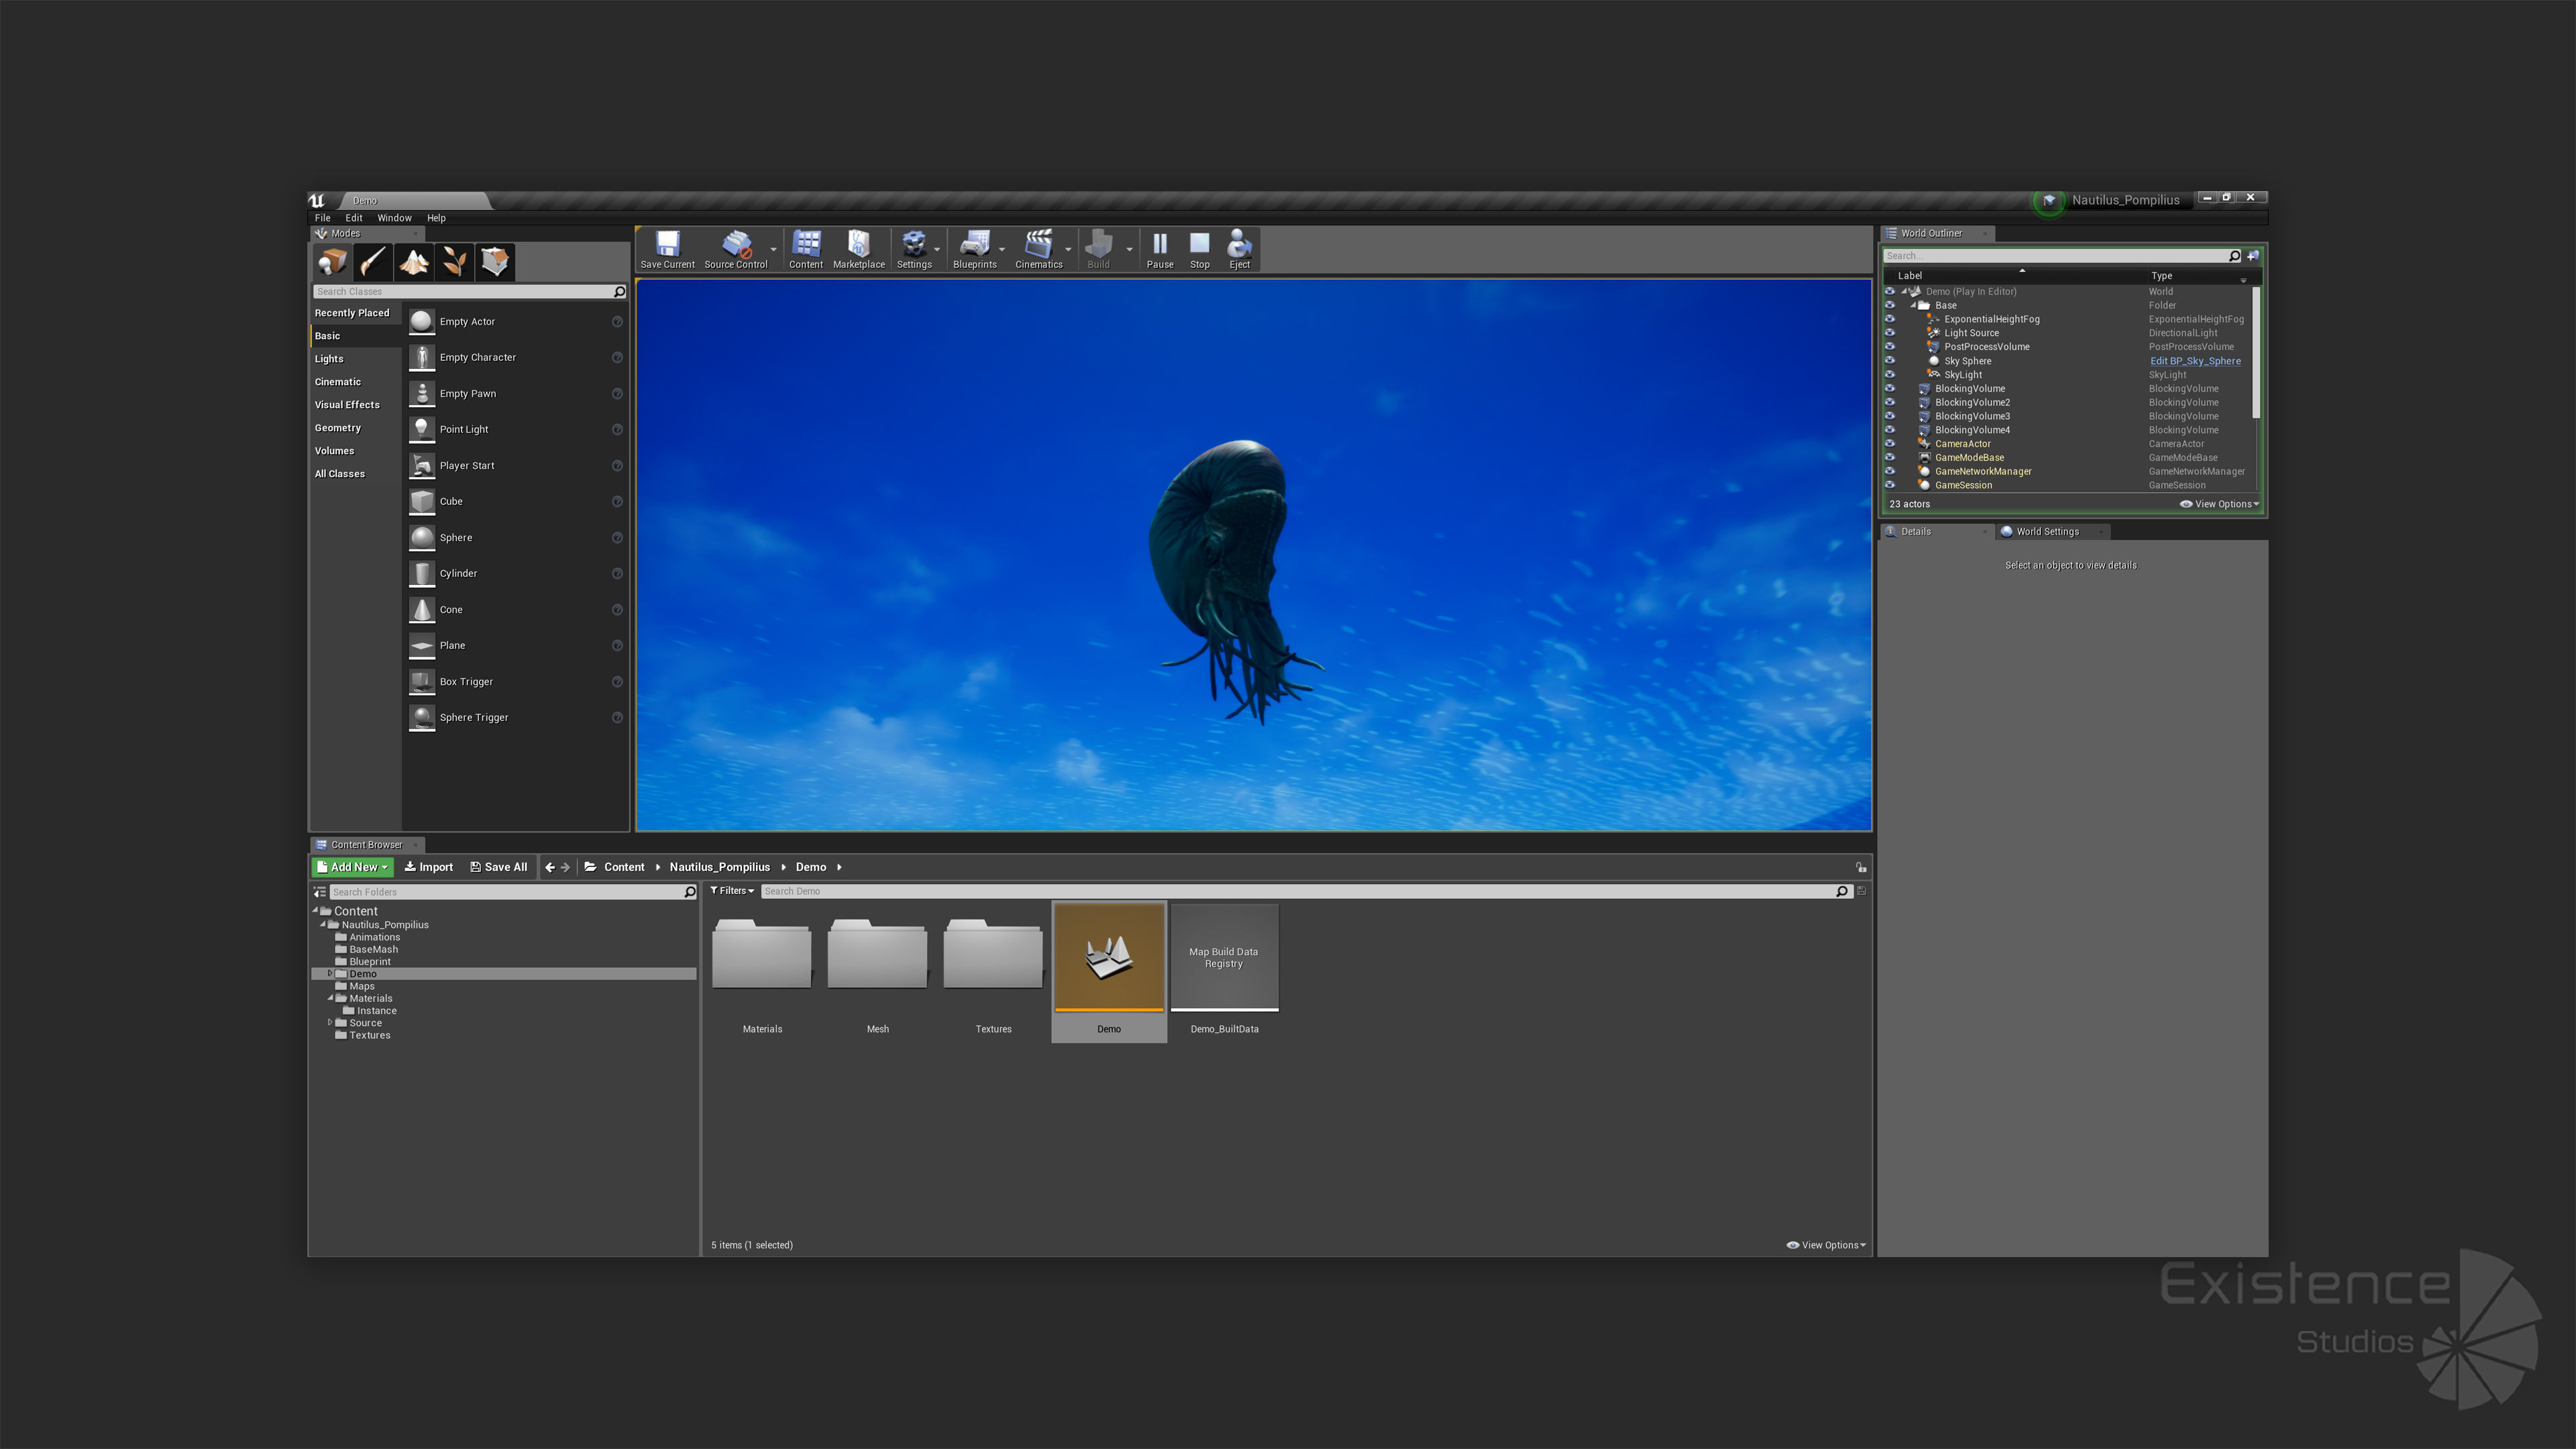Viewport: 2576px width, 1449px height.
Task: Open the Filters dropdown in Content Browser
Action: pyautogui.click(x=732, y=891)
